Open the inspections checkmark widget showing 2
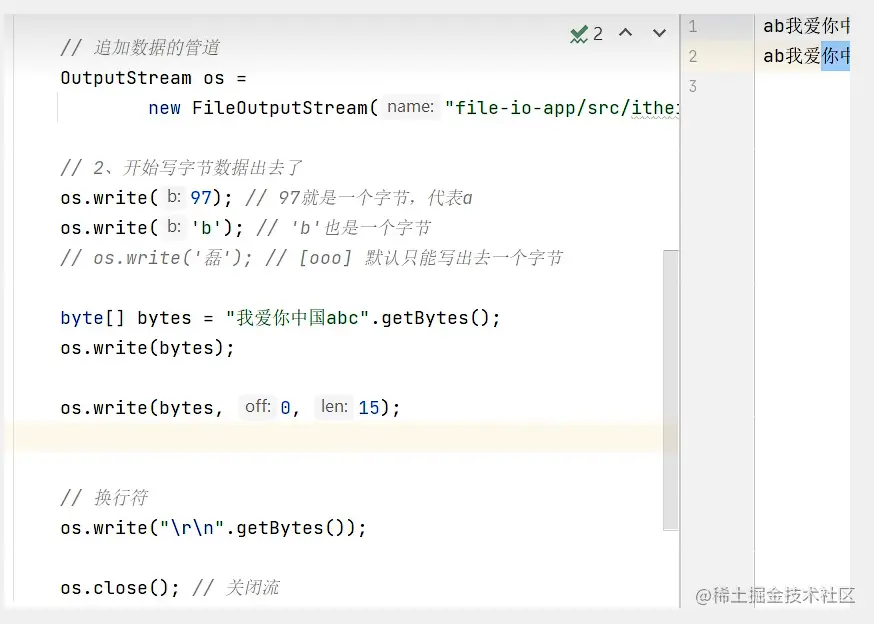Viewport: 874px width, 624px height. 586,34
